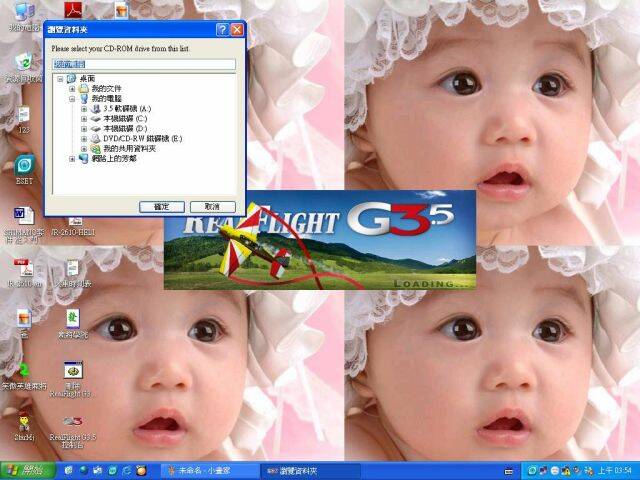
Task: Click the selected folder name text field
Action: coord(143,65)
